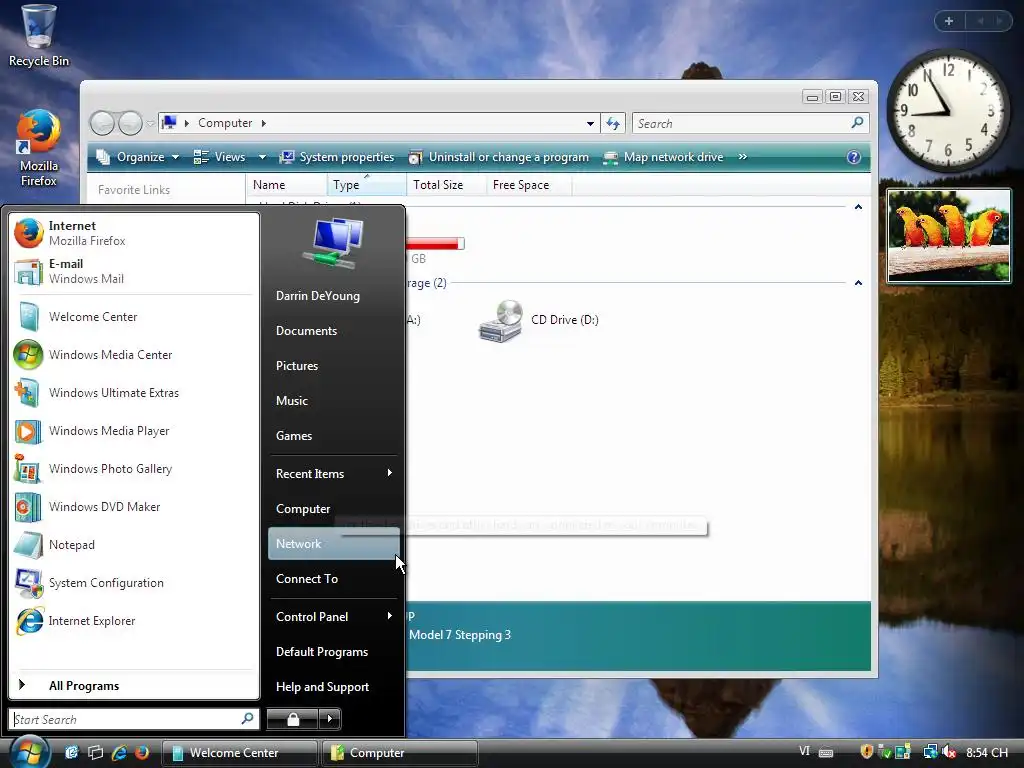The width and height of the screenshot is (1024, 768).
Task: Open Internet Explorer from quick launch
Action: point(119,752)
